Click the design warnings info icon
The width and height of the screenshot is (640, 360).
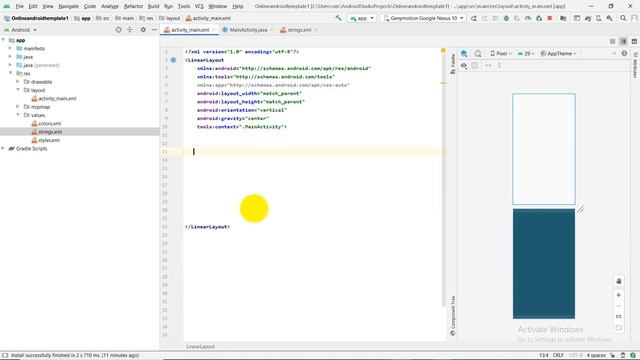pyautogui.click(x=624, y=53)
